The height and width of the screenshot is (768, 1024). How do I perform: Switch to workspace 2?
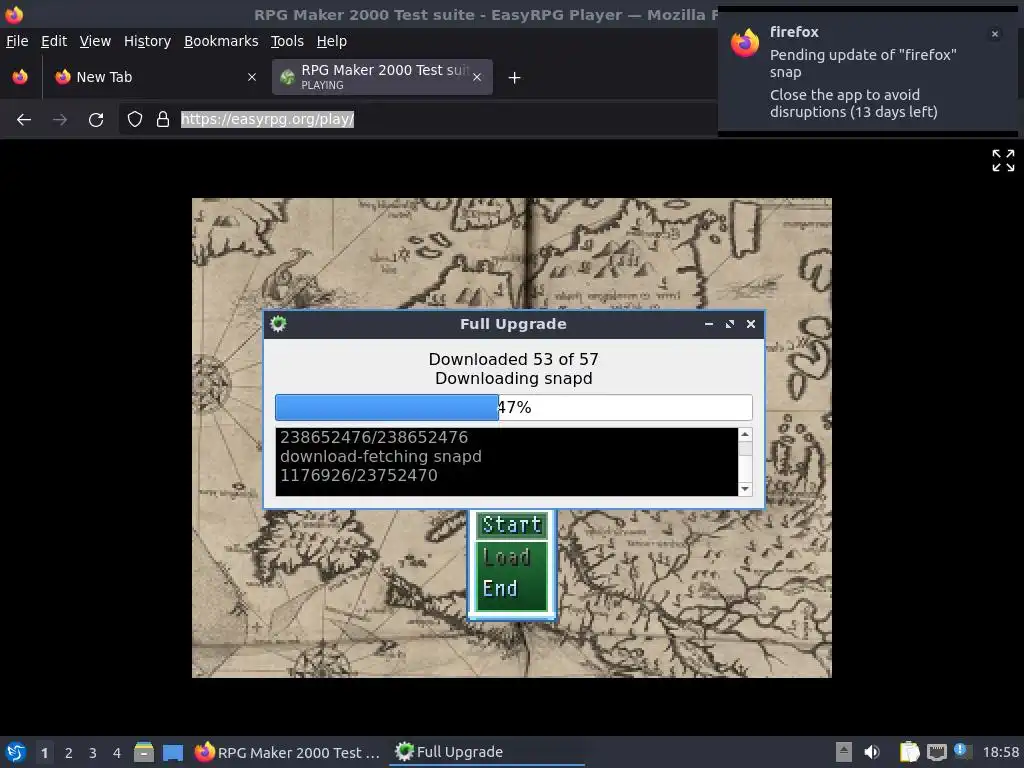69,753
